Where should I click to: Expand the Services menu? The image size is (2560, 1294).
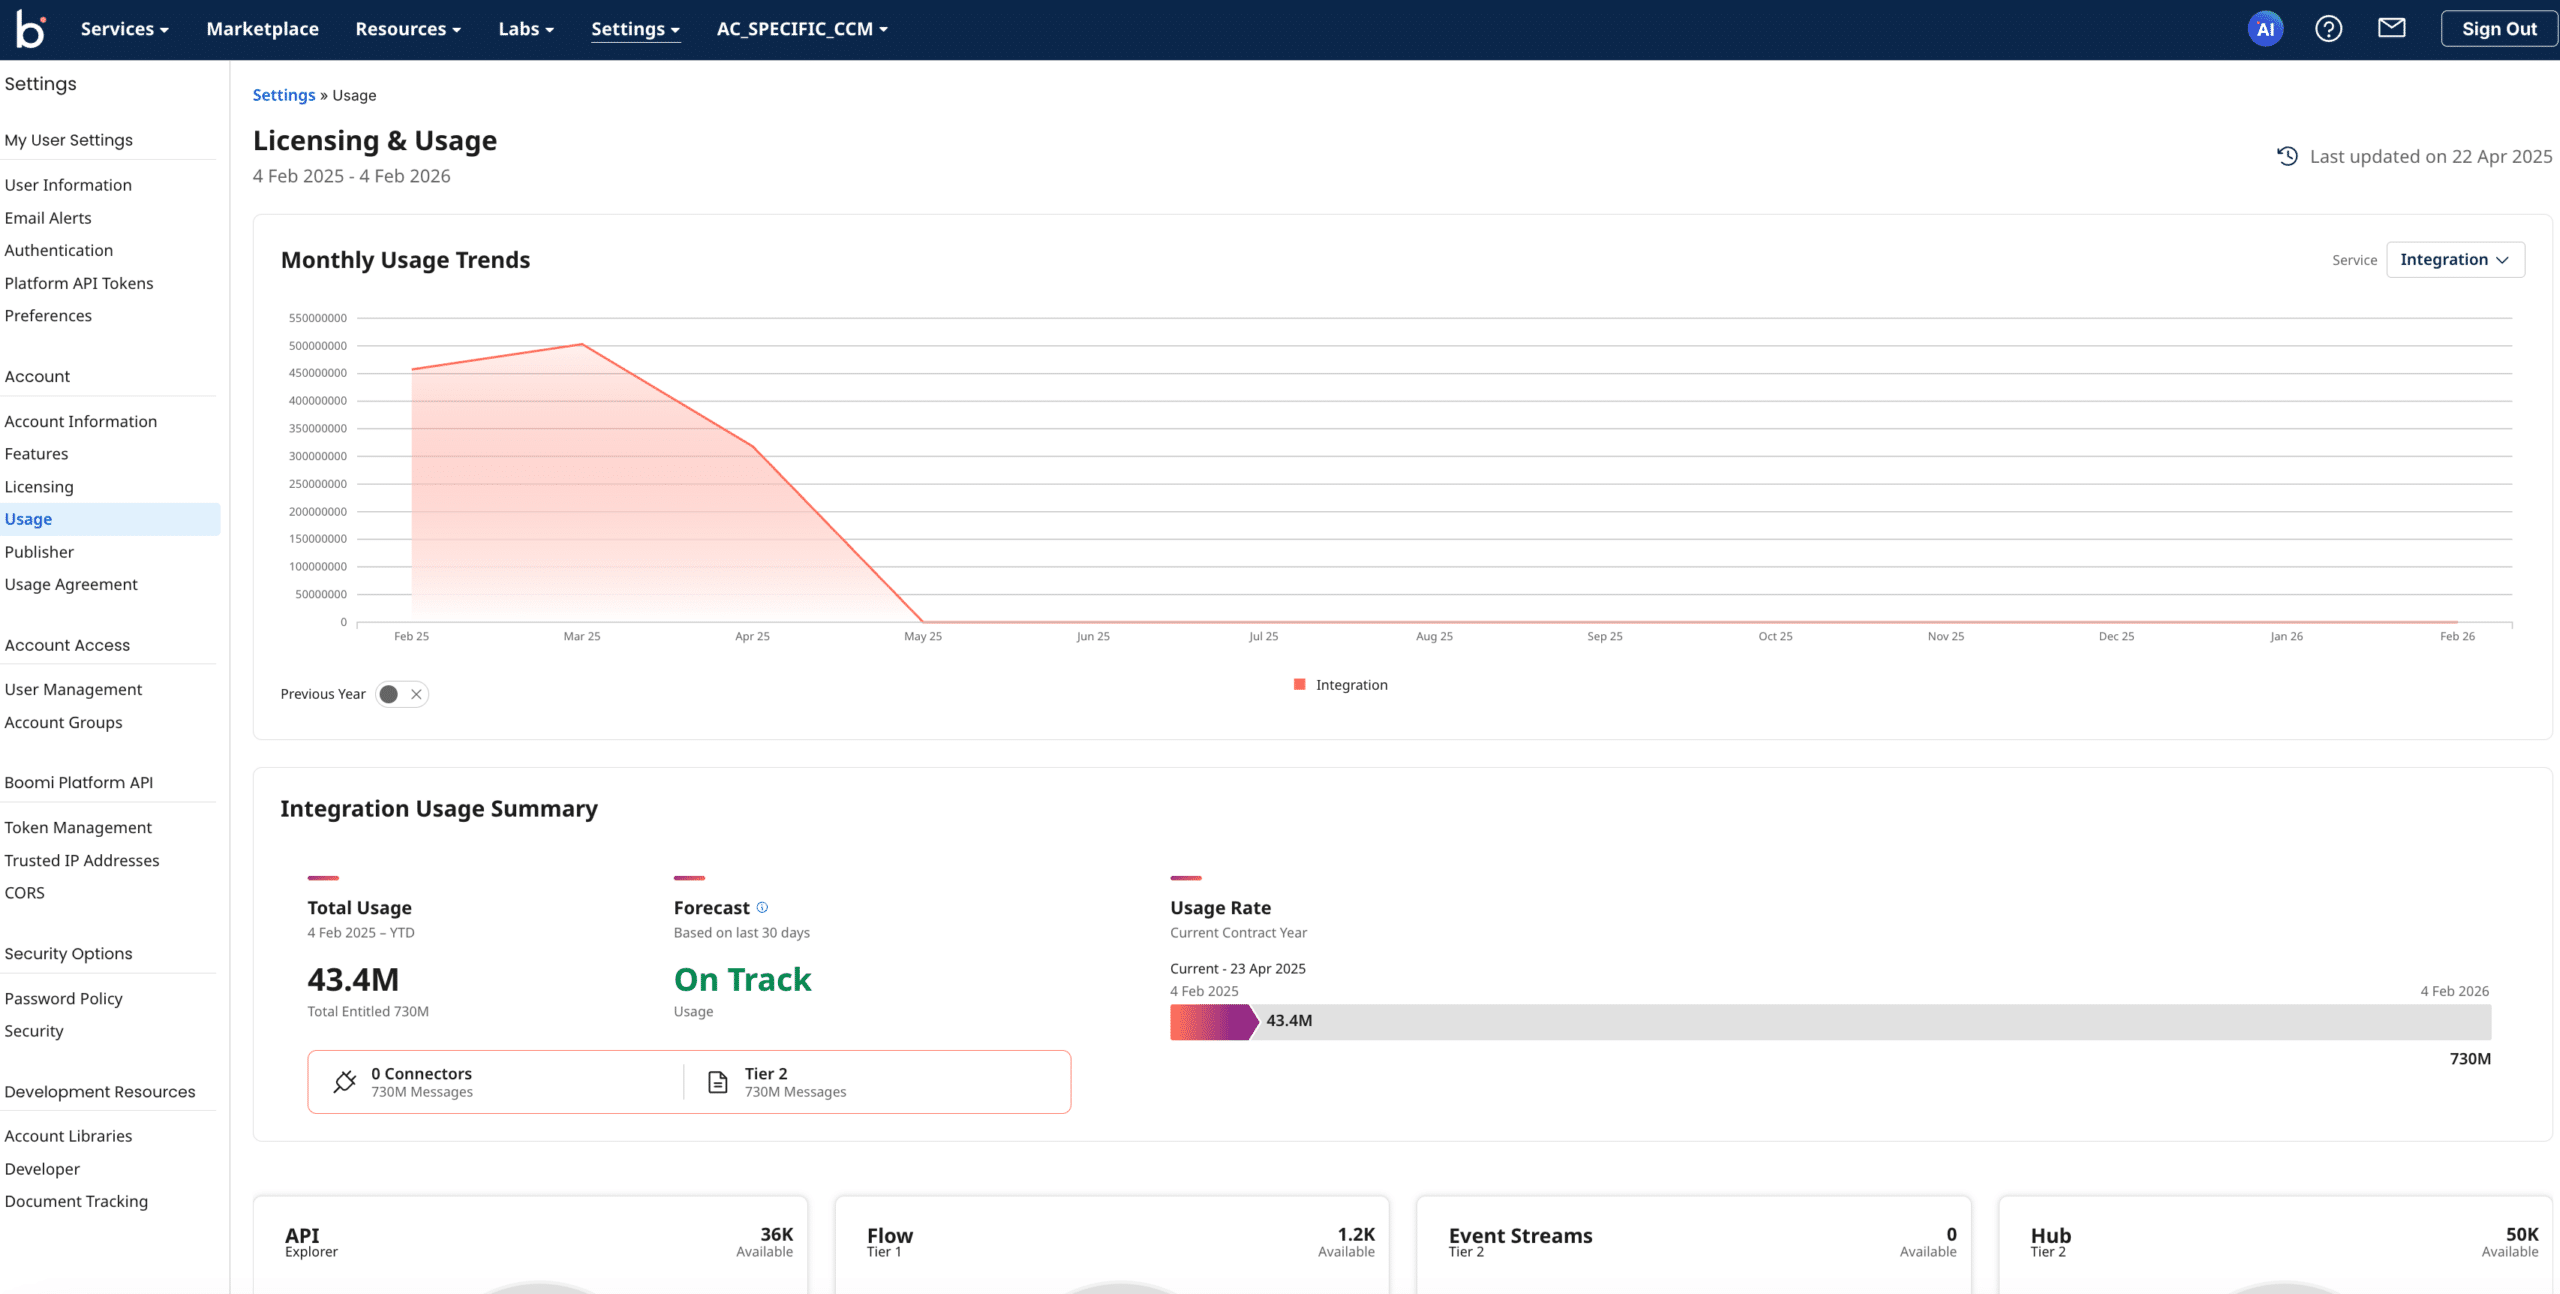[124, 29]
